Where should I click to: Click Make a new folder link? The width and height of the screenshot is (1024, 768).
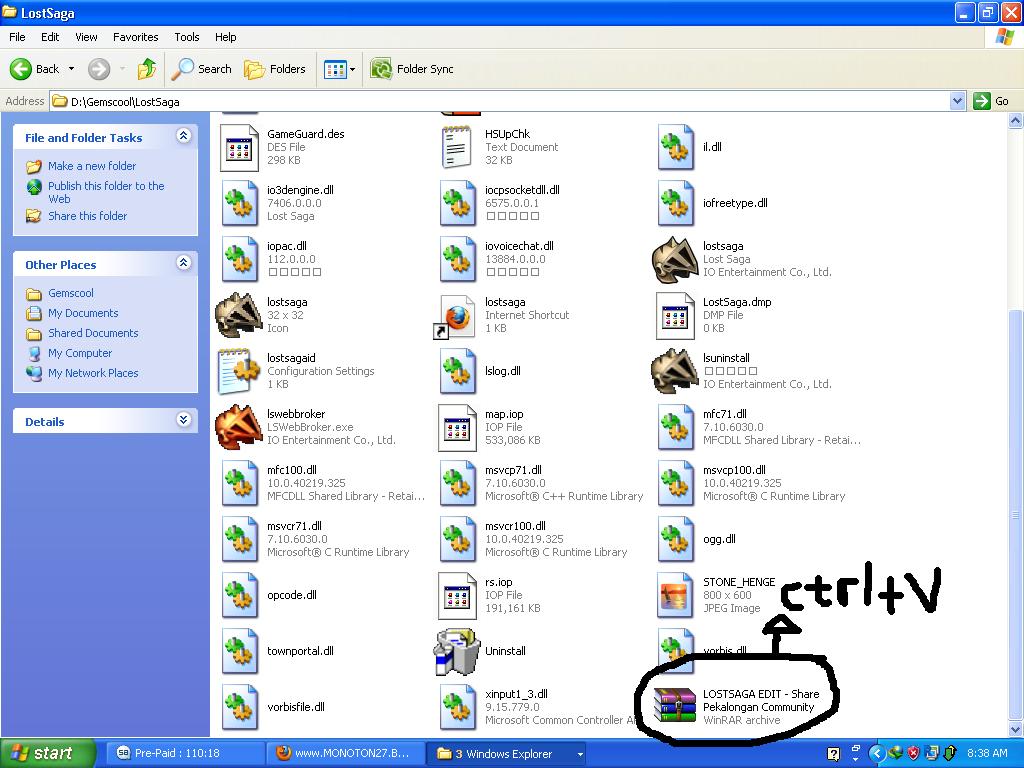[x=91, y=166]
